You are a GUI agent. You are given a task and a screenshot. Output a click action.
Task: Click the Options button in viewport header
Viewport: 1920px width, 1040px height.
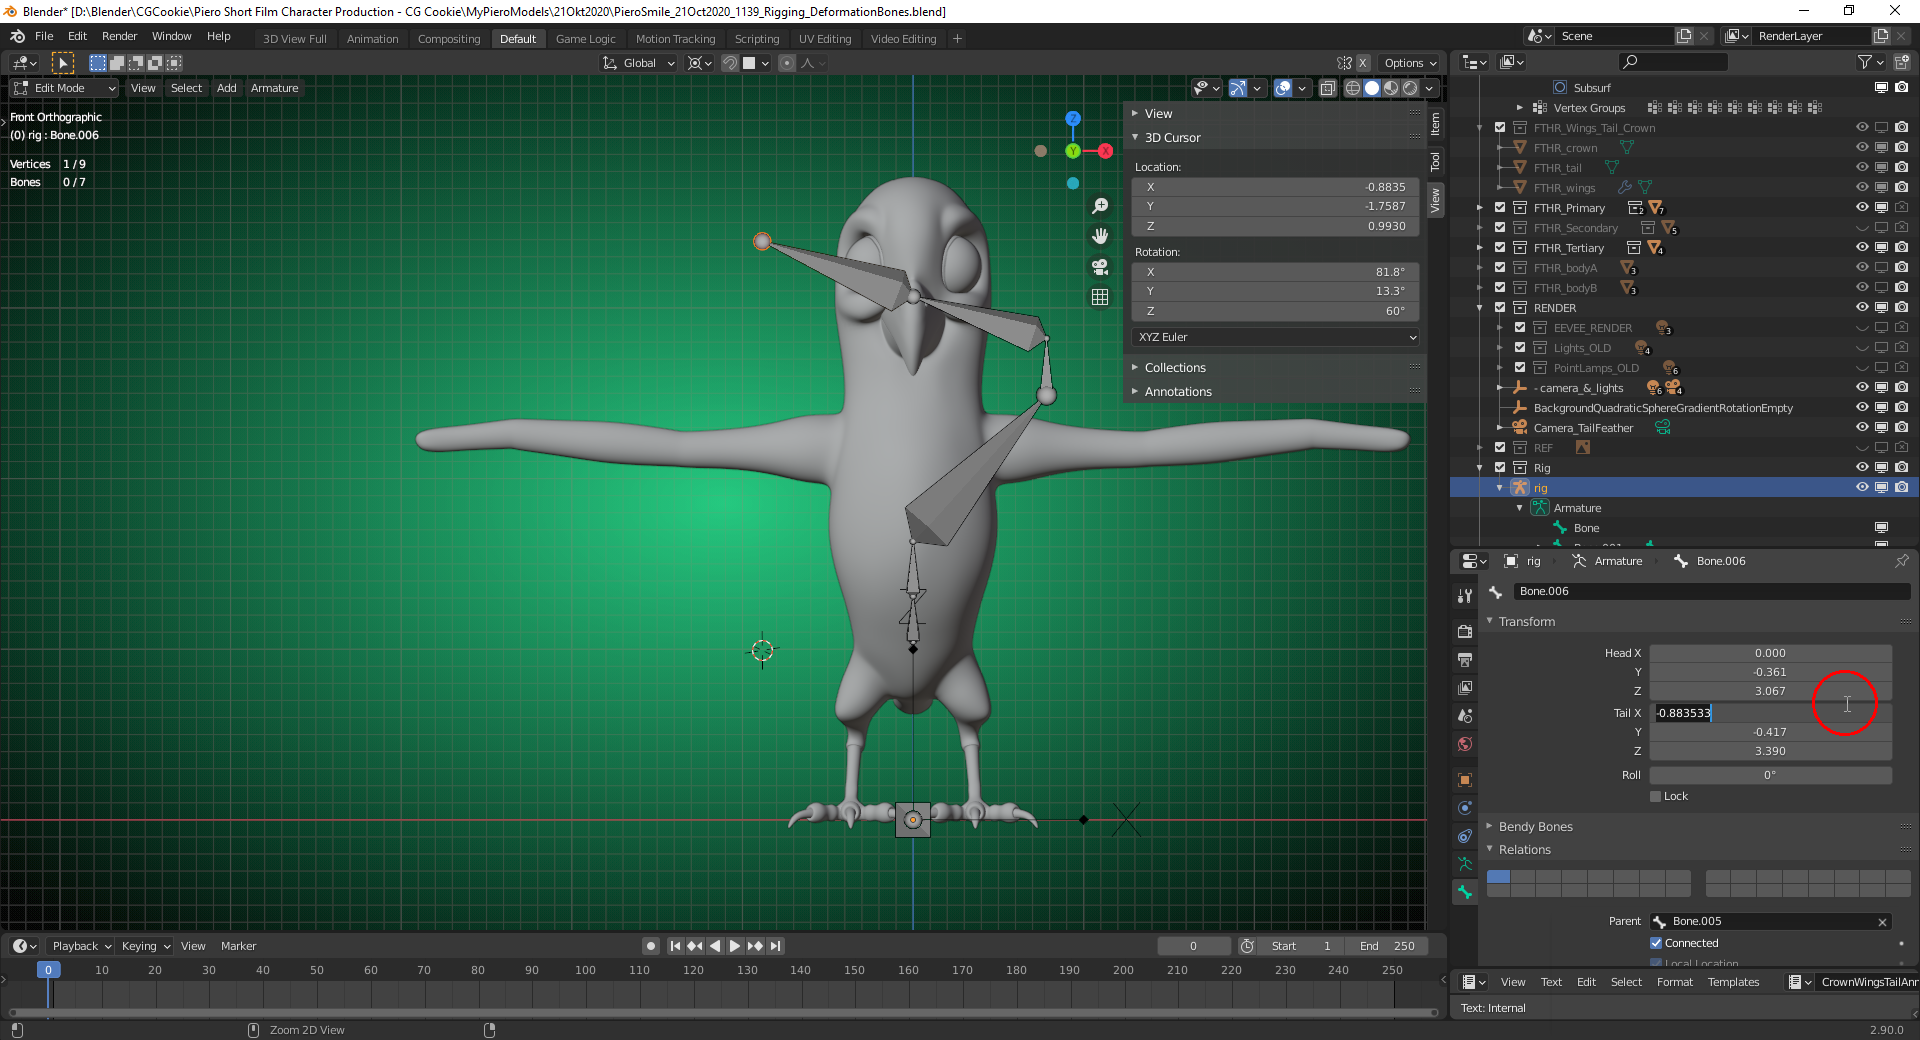1409,63
